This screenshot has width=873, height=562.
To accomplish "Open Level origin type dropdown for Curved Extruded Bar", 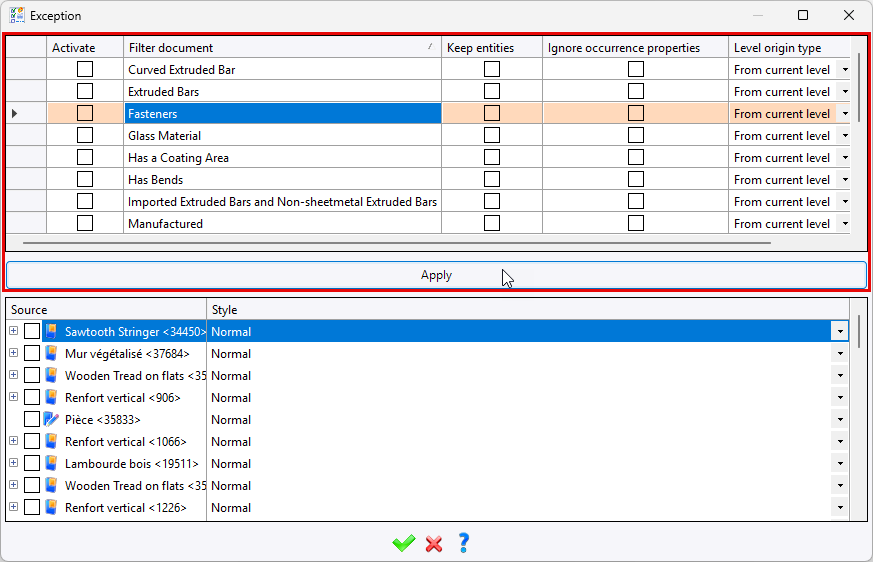I will (x=844, y=70).
